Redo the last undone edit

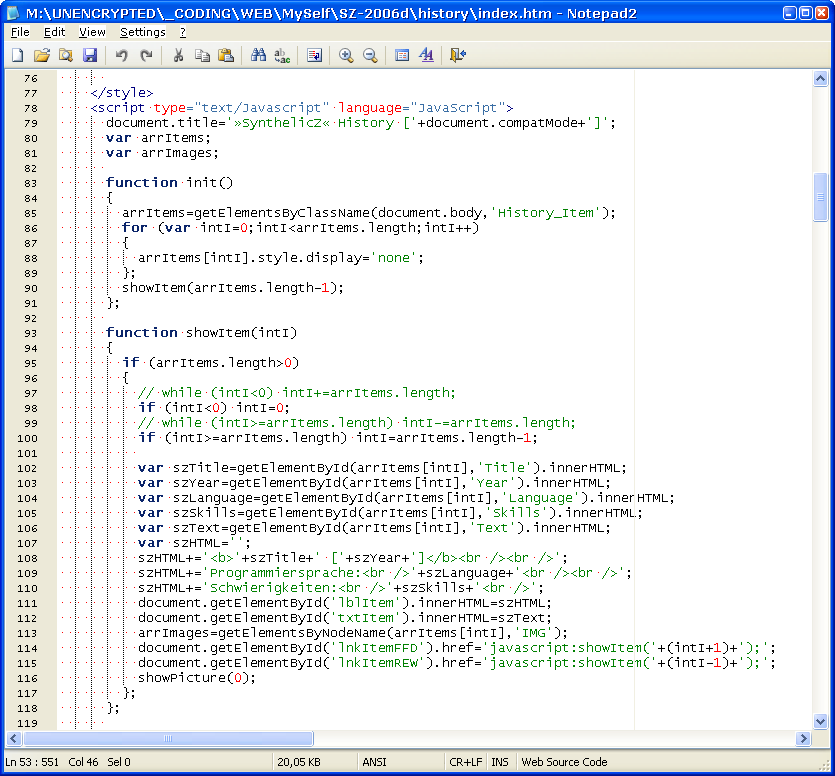tap(146, 55)
